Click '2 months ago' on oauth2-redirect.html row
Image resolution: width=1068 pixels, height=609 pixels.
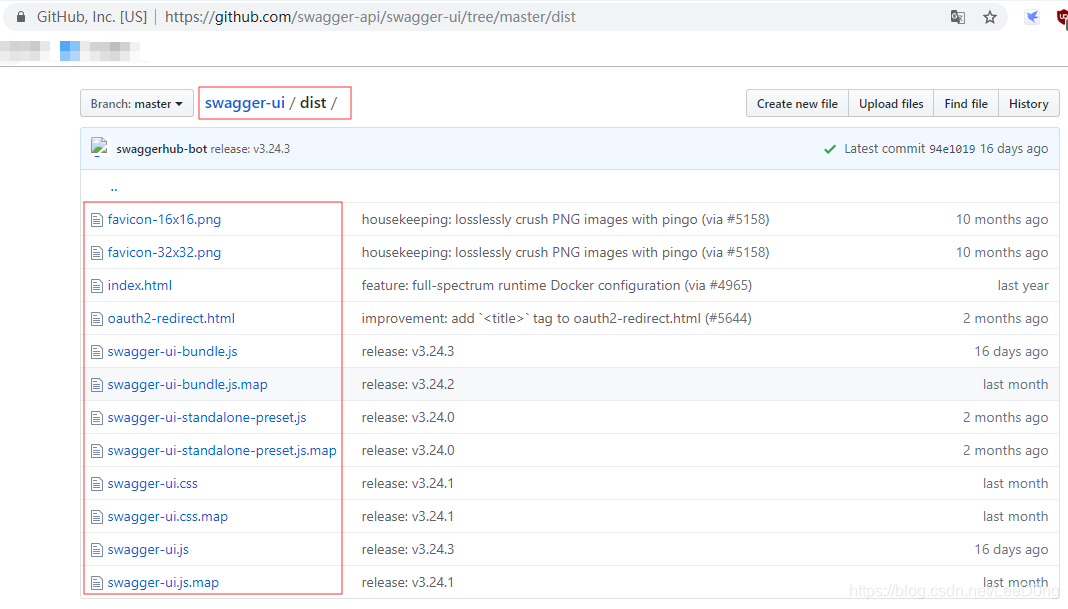[1005, 318]
